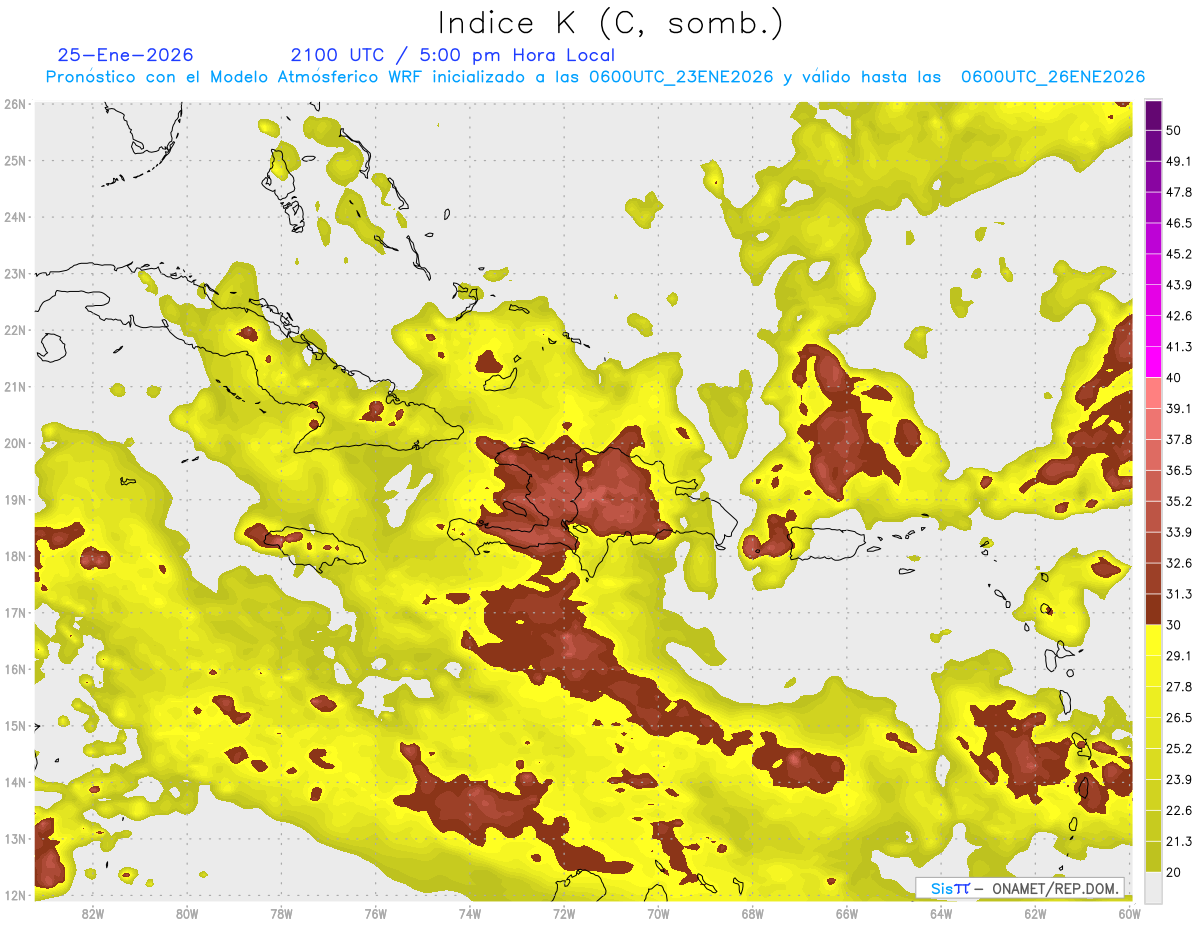Click the colorbar value 33.9

tap(1179, 532)
